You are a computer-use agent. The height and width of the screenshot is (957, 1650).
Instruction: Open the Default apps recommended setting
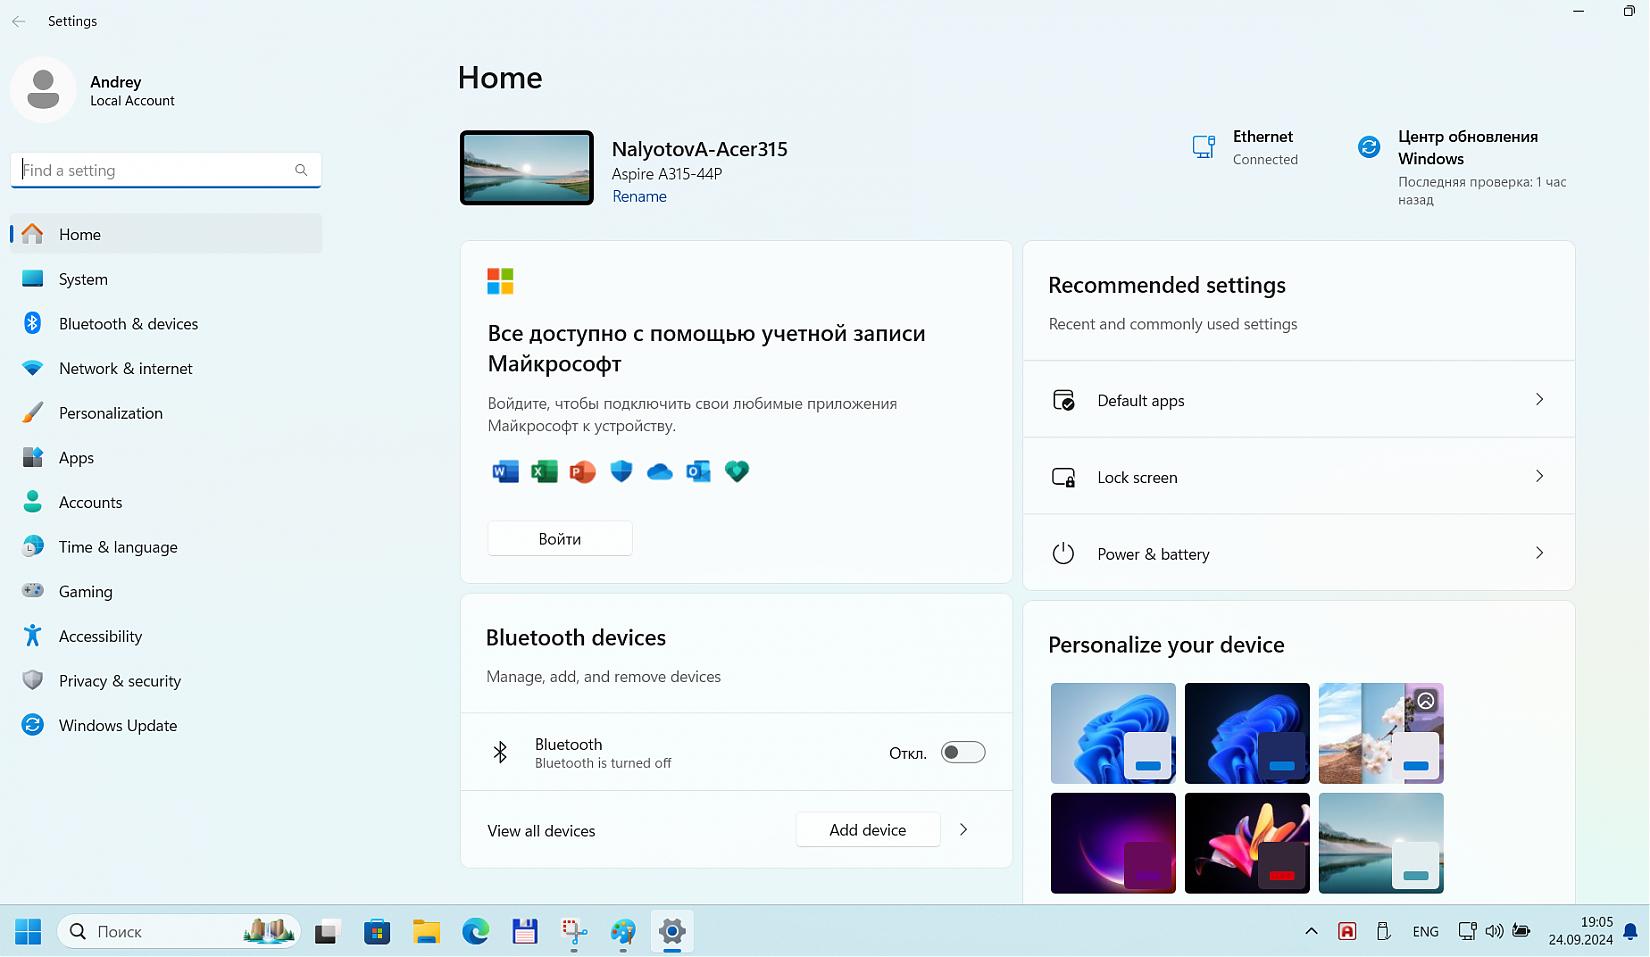1299,400
